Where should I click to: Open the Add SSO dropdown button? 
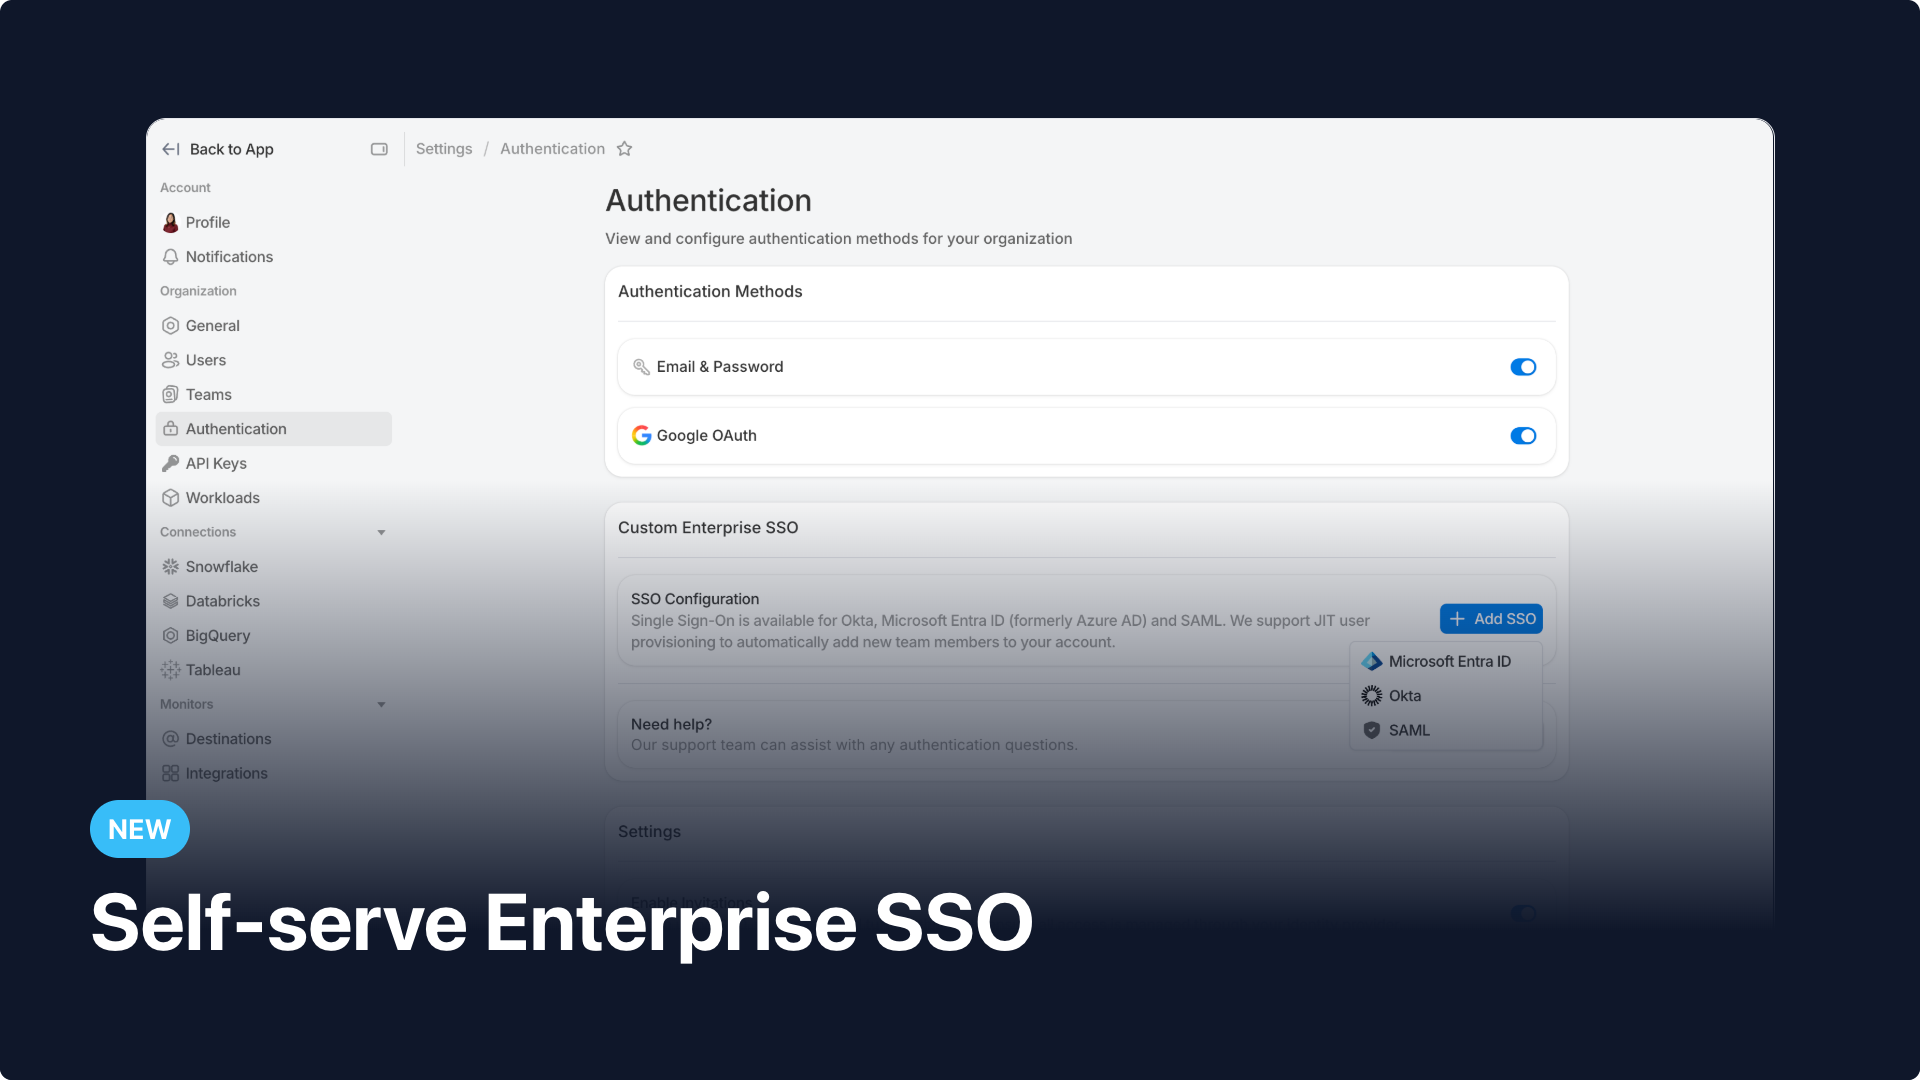coord(1490,619)
